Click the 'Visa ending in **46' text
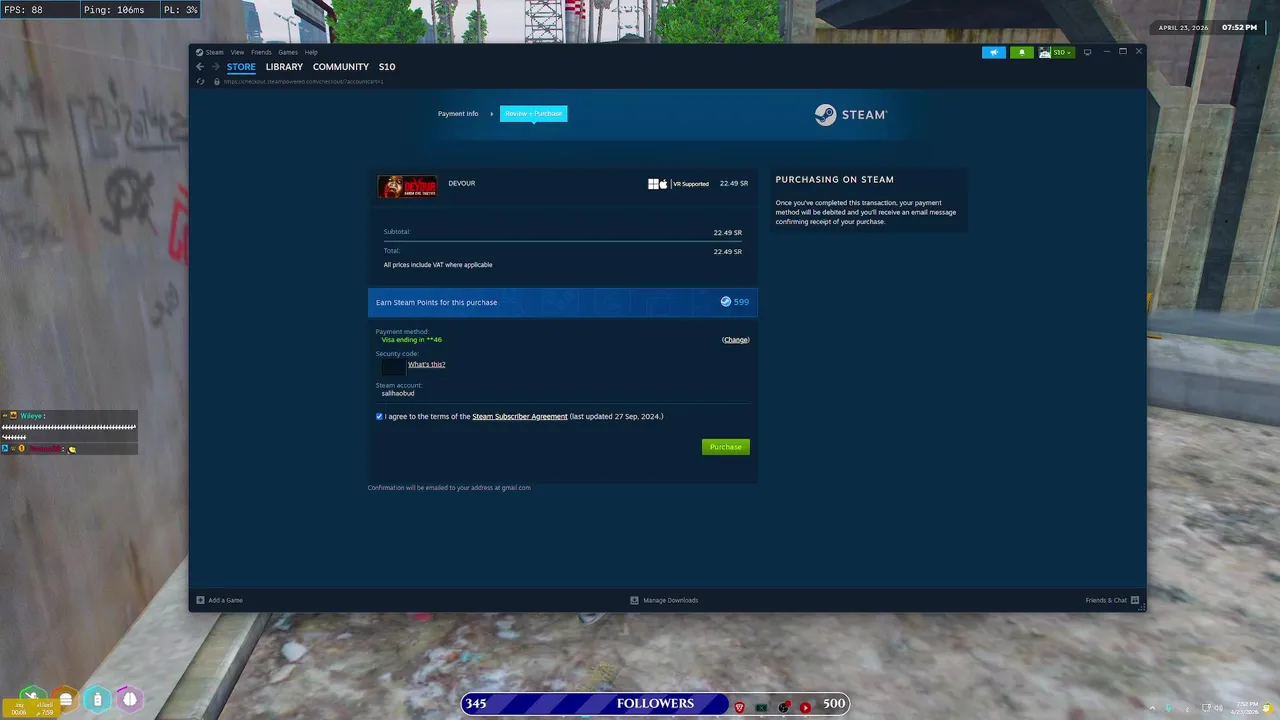1280x720 pixels. click(411, 340)
